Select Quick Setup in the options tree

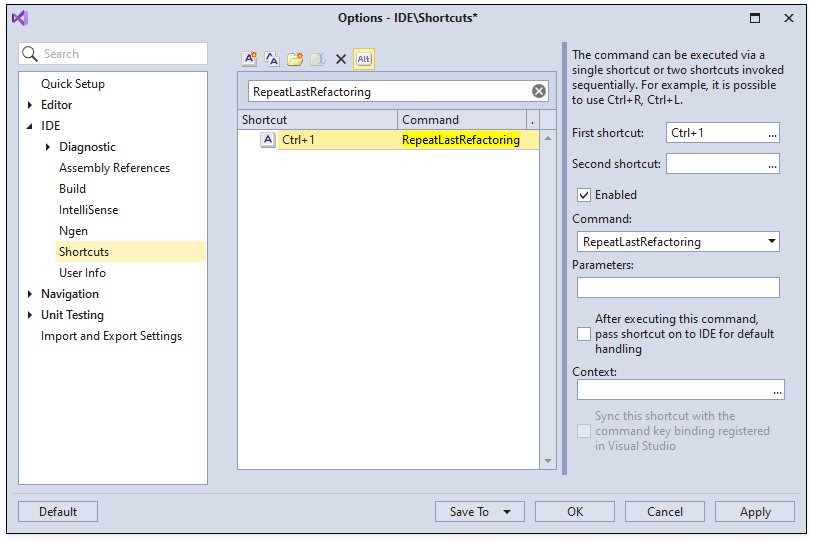click(x=73, y=84)
